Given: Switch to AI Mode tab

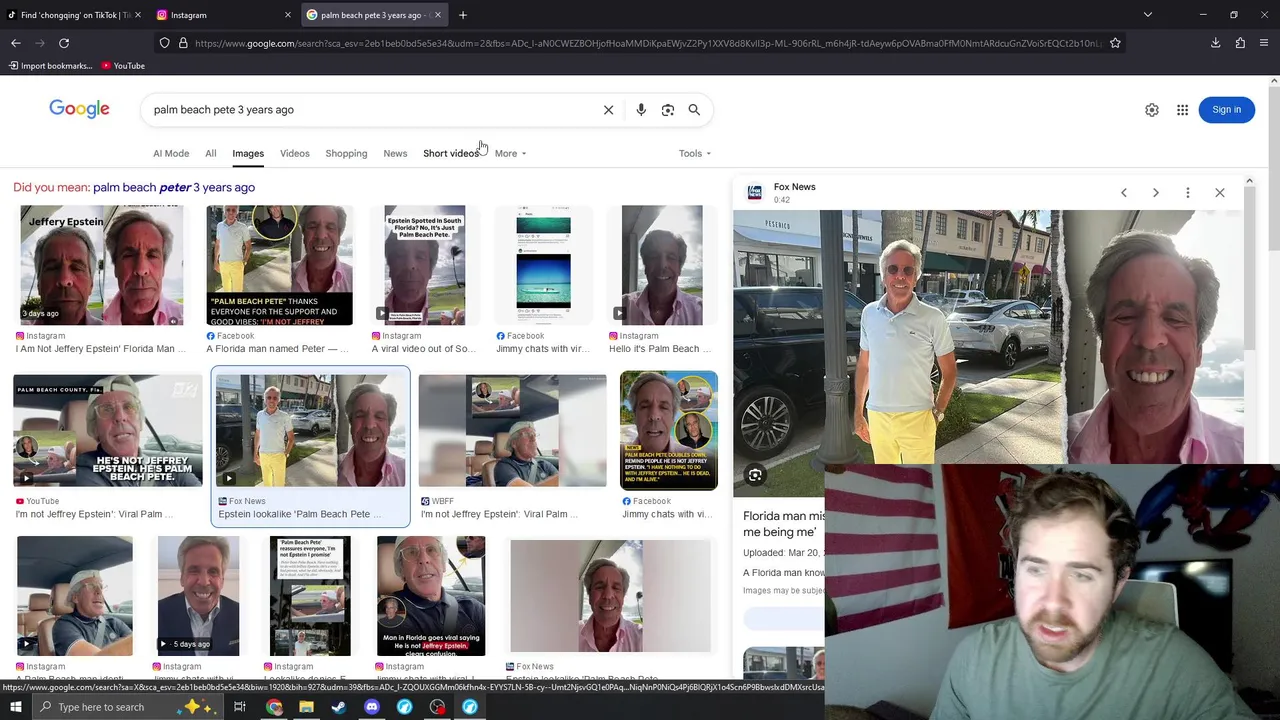Looking at the screenshot, I should (171, 153).
